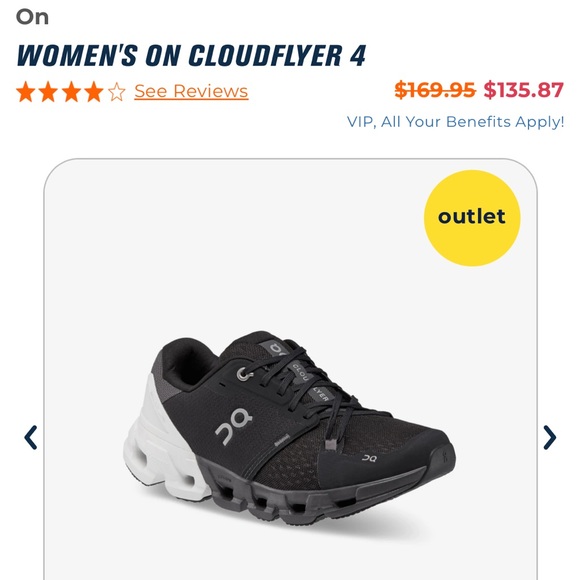Open the See Reviews link
The height and width of the screenshot is (580, 580).
tap(191, 91)
